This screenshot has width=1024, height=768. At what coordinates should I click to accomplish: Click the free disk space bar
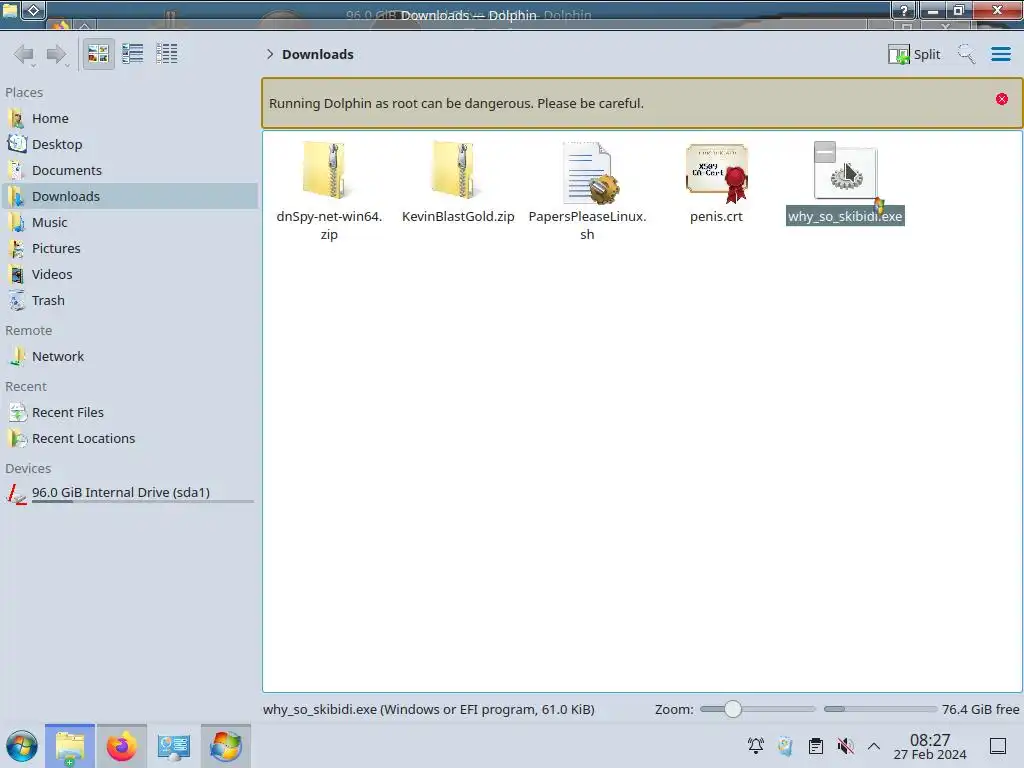tap(880, 709)
